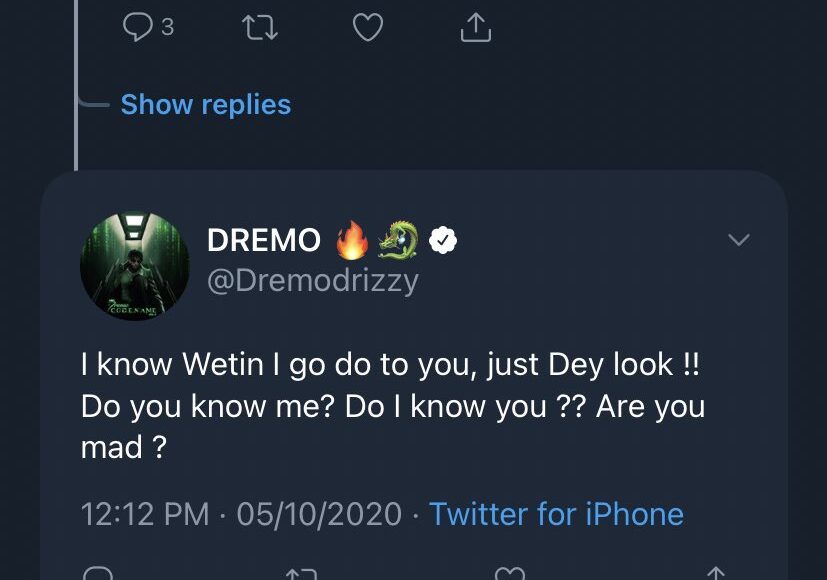Open the 'Twitter for iPhone' source link

pyautogui.click(x=556, y=514)
